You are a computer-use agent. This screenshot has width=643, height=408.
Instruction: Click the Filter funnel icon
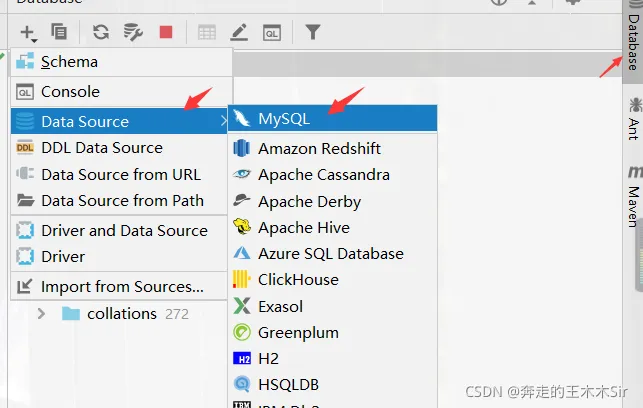pos(312,32)
